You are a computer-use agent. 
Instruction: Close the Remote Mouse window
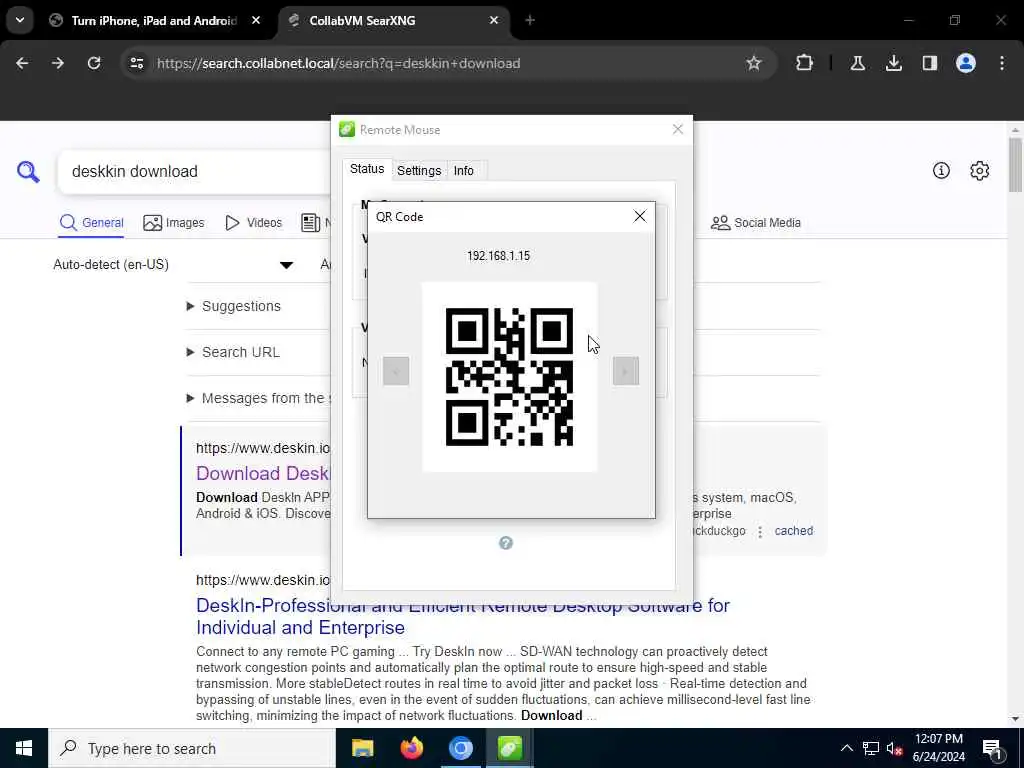678,129
